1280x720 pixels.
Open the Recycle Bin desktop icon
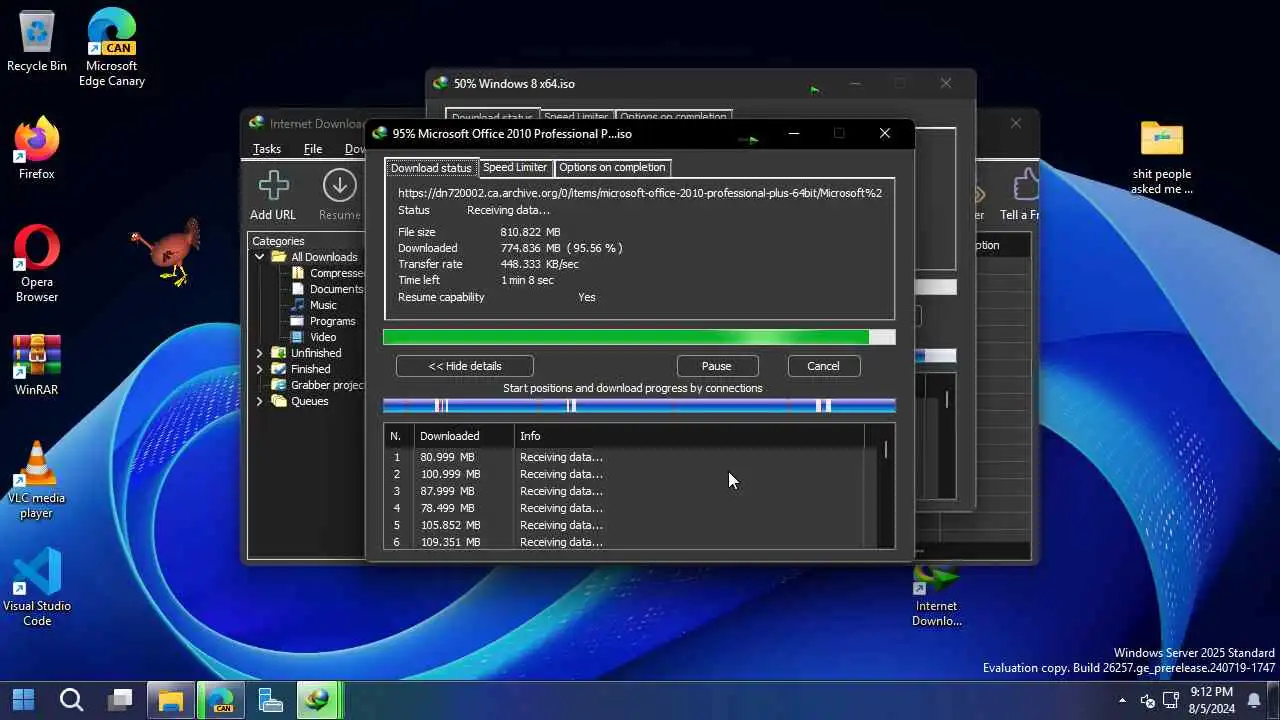click(x=37, y=41)
